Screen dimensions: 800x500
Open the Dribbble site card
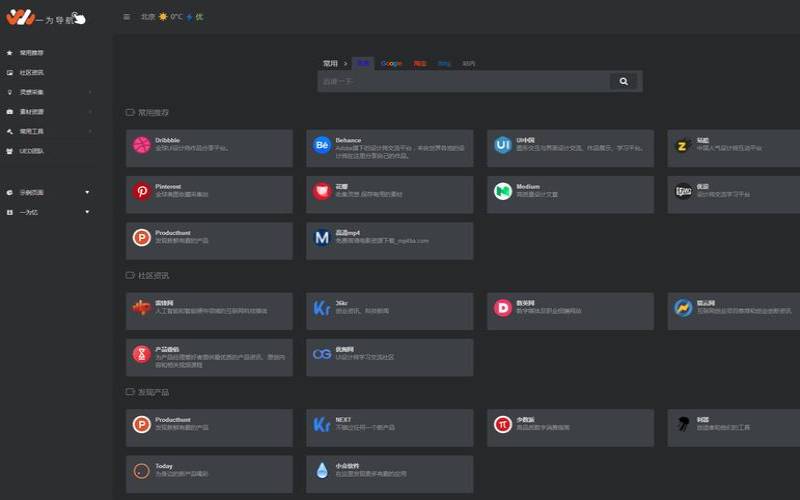209,148
